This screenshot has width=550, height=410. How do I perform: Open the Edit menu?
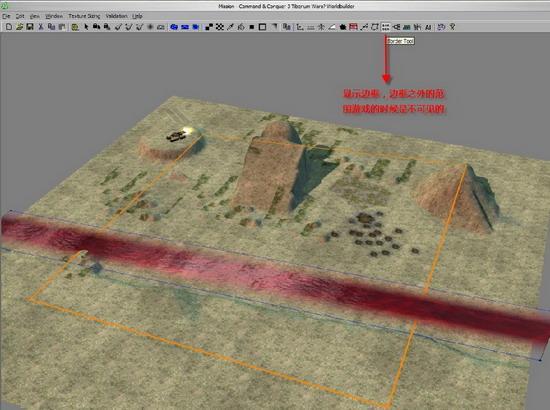point(20,16)
